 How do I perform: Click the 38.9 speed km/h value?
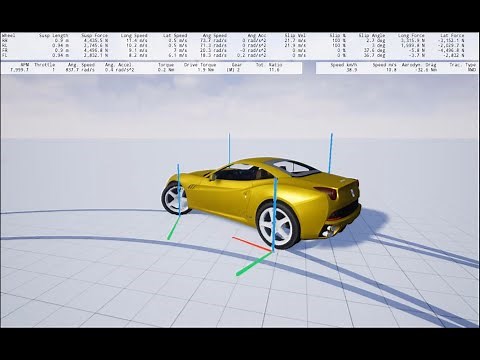(352, 70)
